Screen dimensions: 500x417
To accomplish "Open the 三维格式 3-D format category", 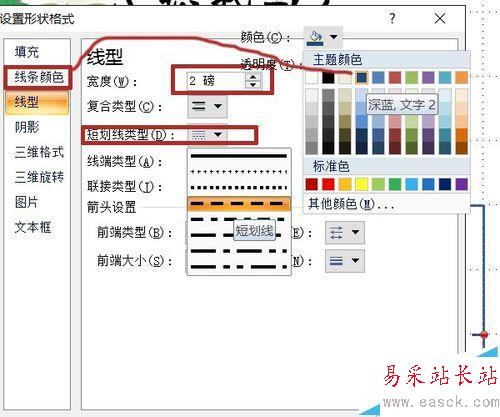I will (x=39, y=152).
